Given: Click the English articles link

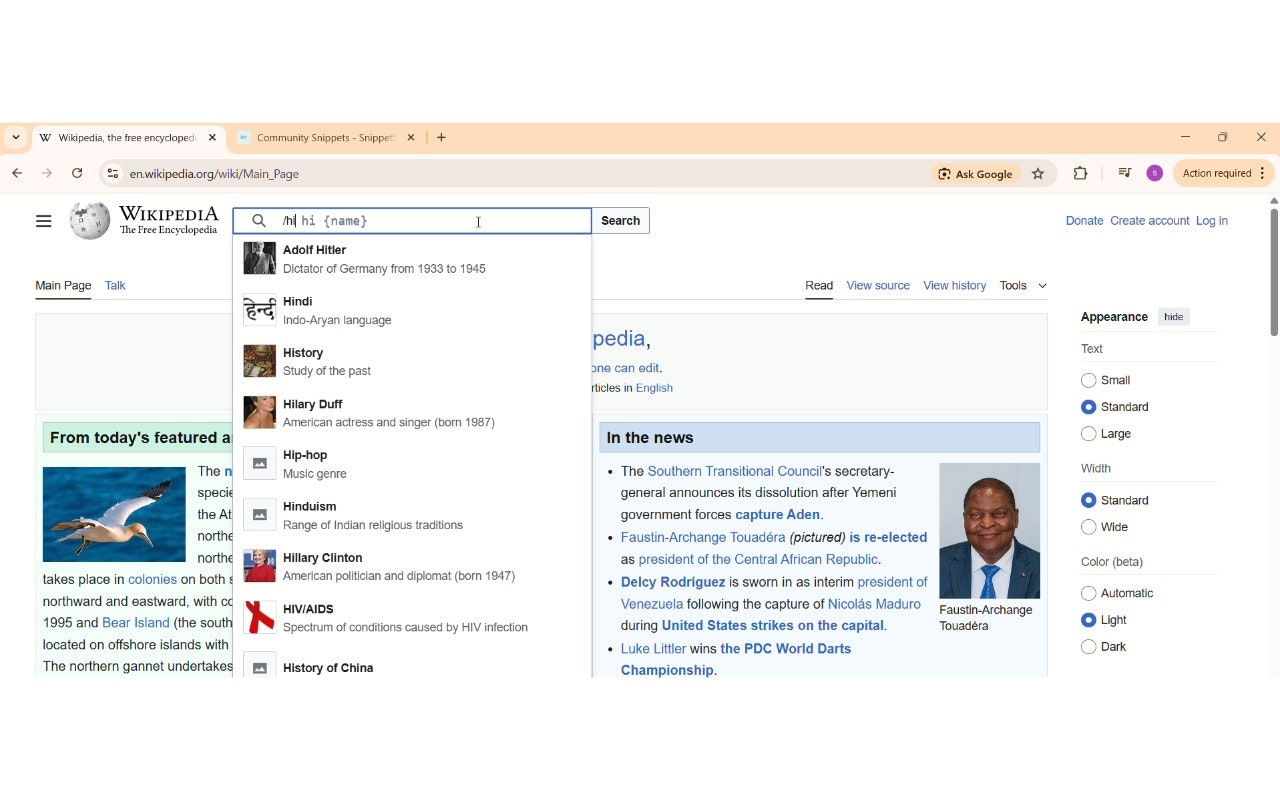Looking at the screenshot, I should click(654, 388).
